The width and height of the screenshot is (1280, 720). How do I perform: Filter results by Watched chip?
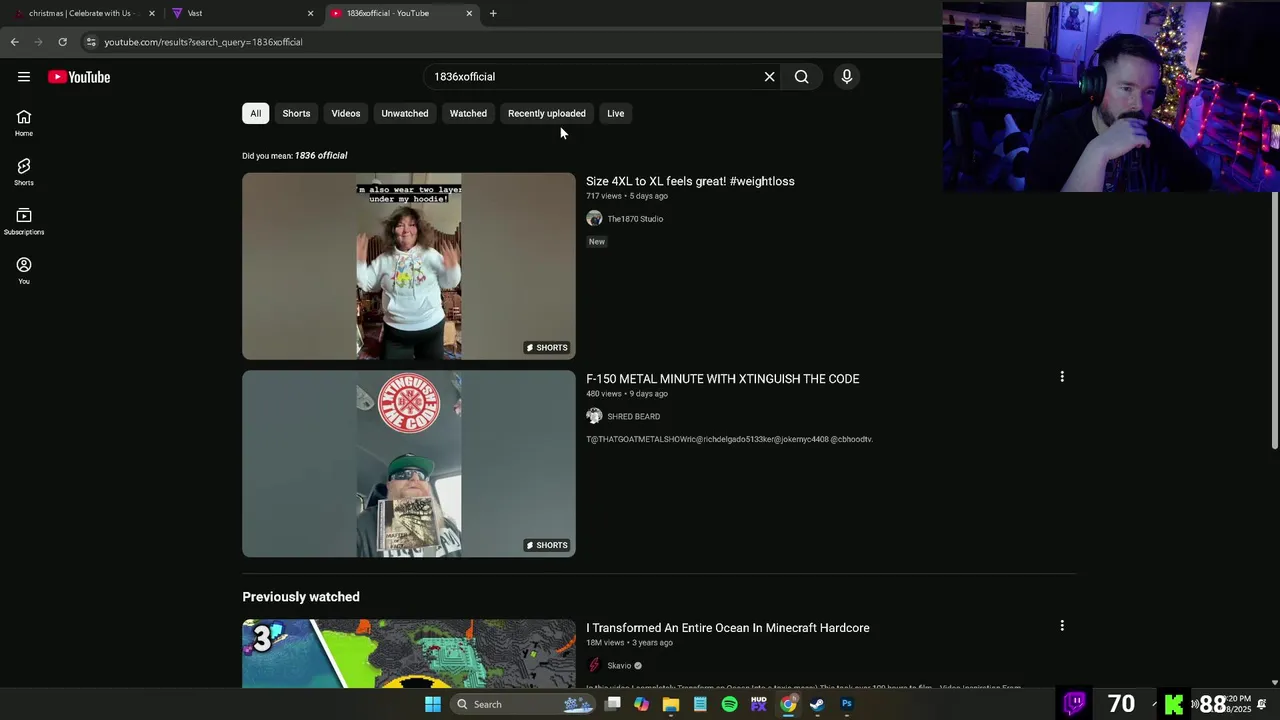click(468, 113)
